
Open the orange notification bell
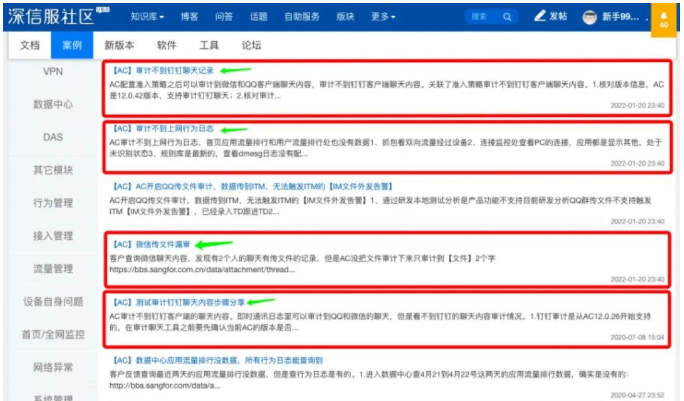[x=663, y=17]
